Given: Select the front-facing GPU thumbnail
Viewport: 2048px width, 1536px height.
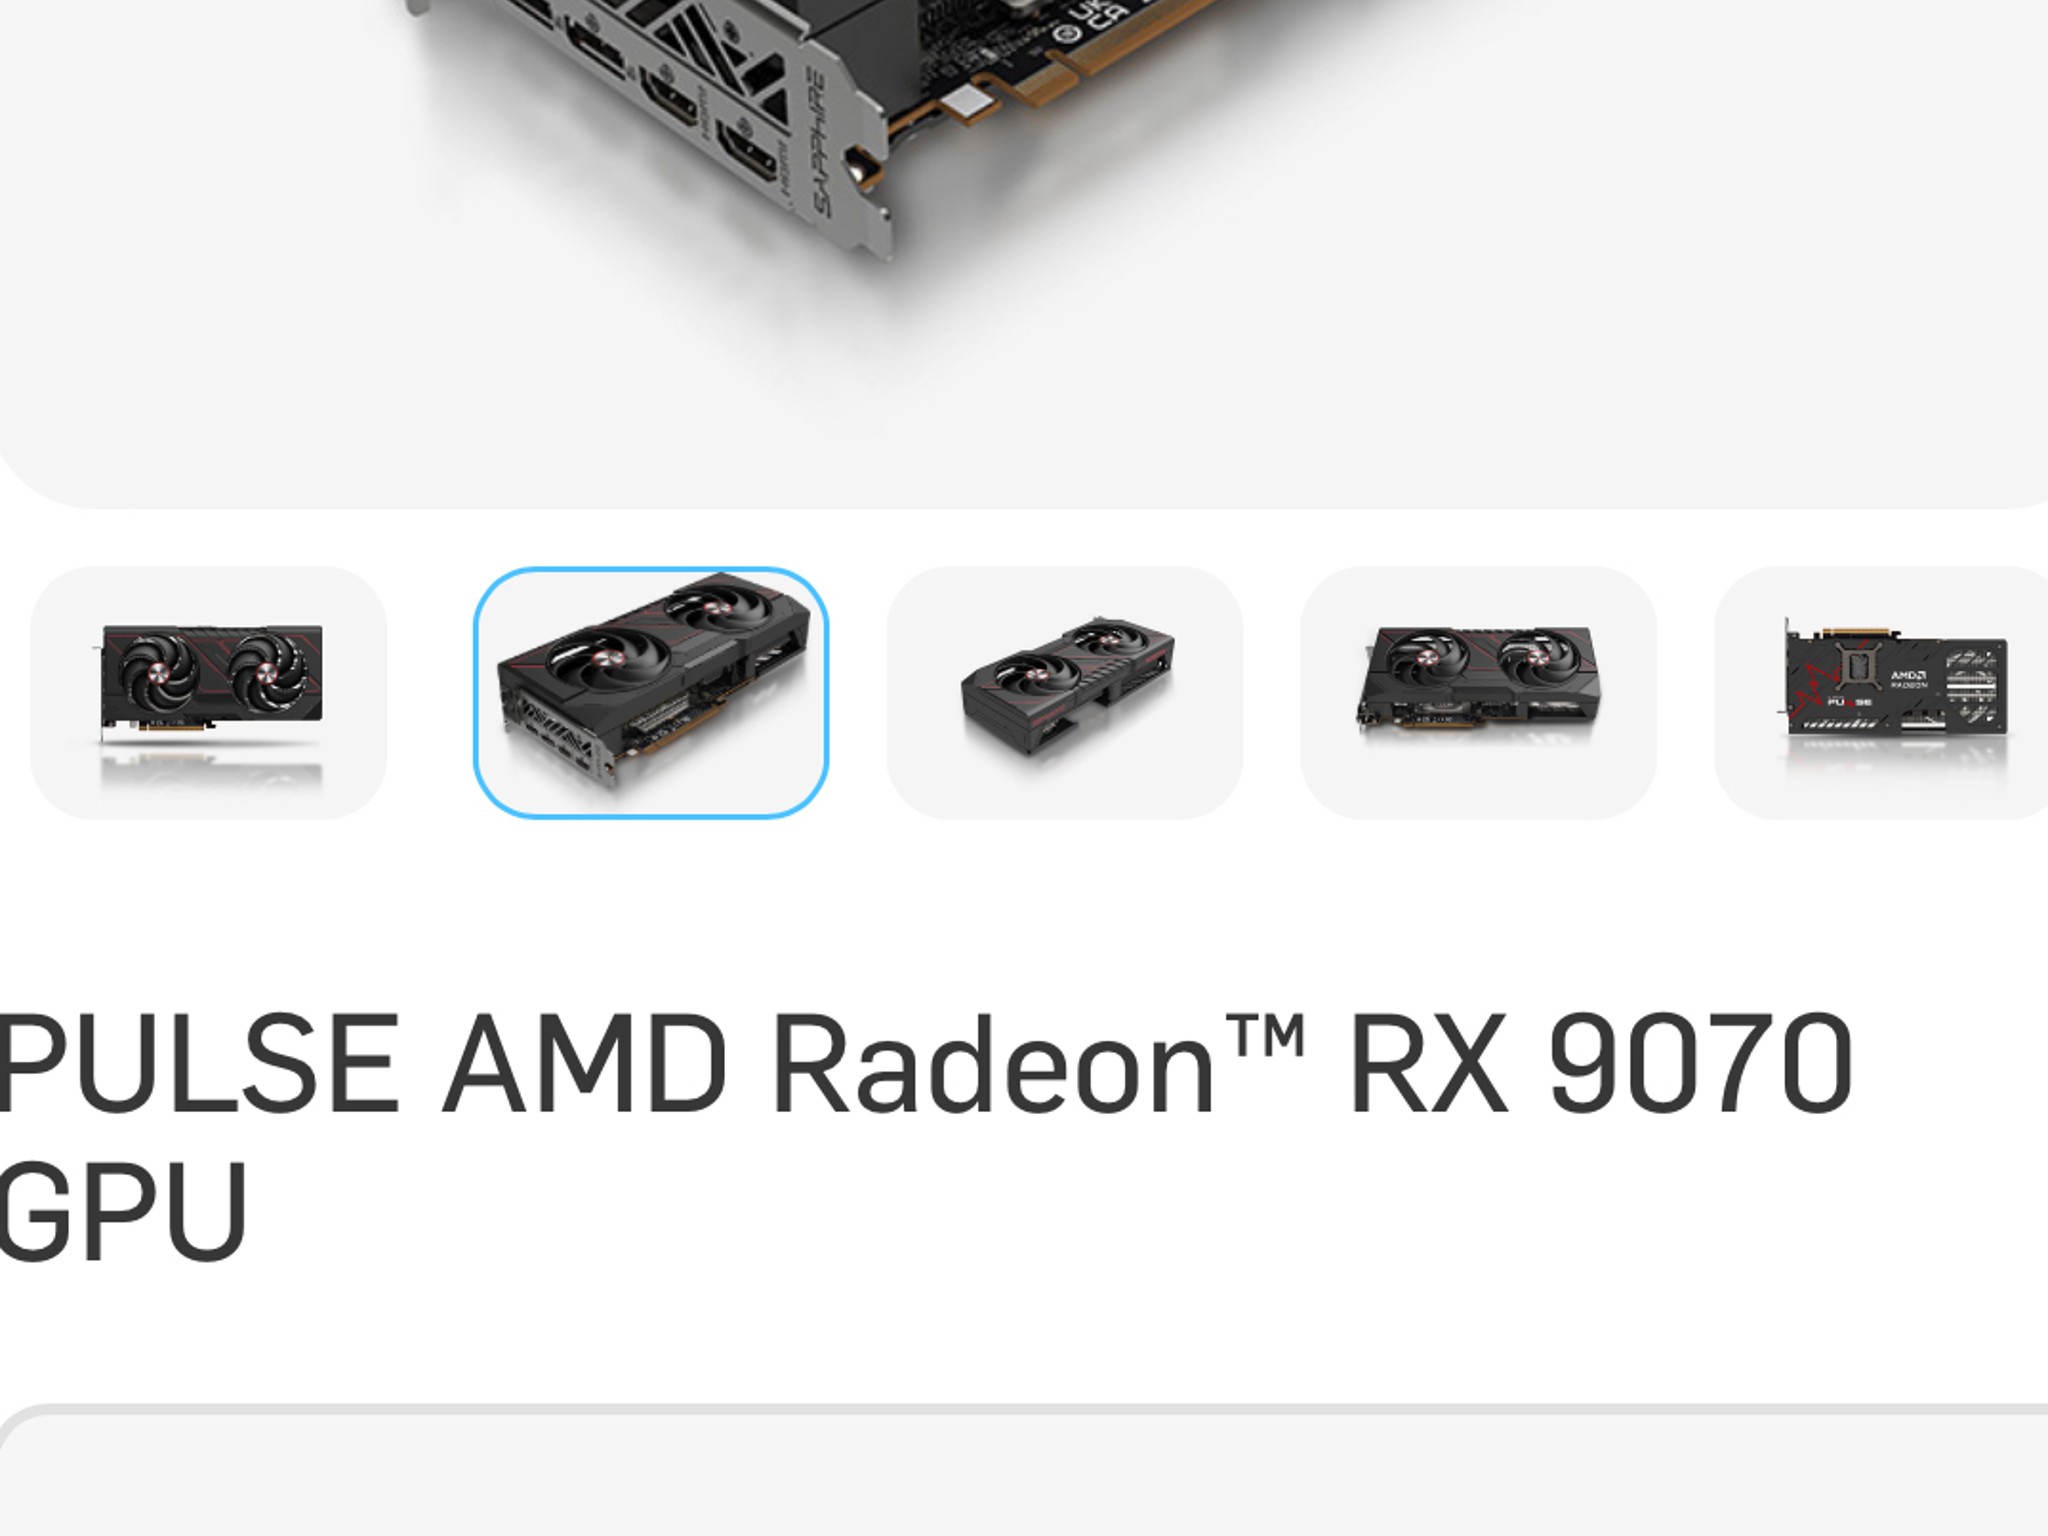Looking at the screenshot, I should coord(209,693).
